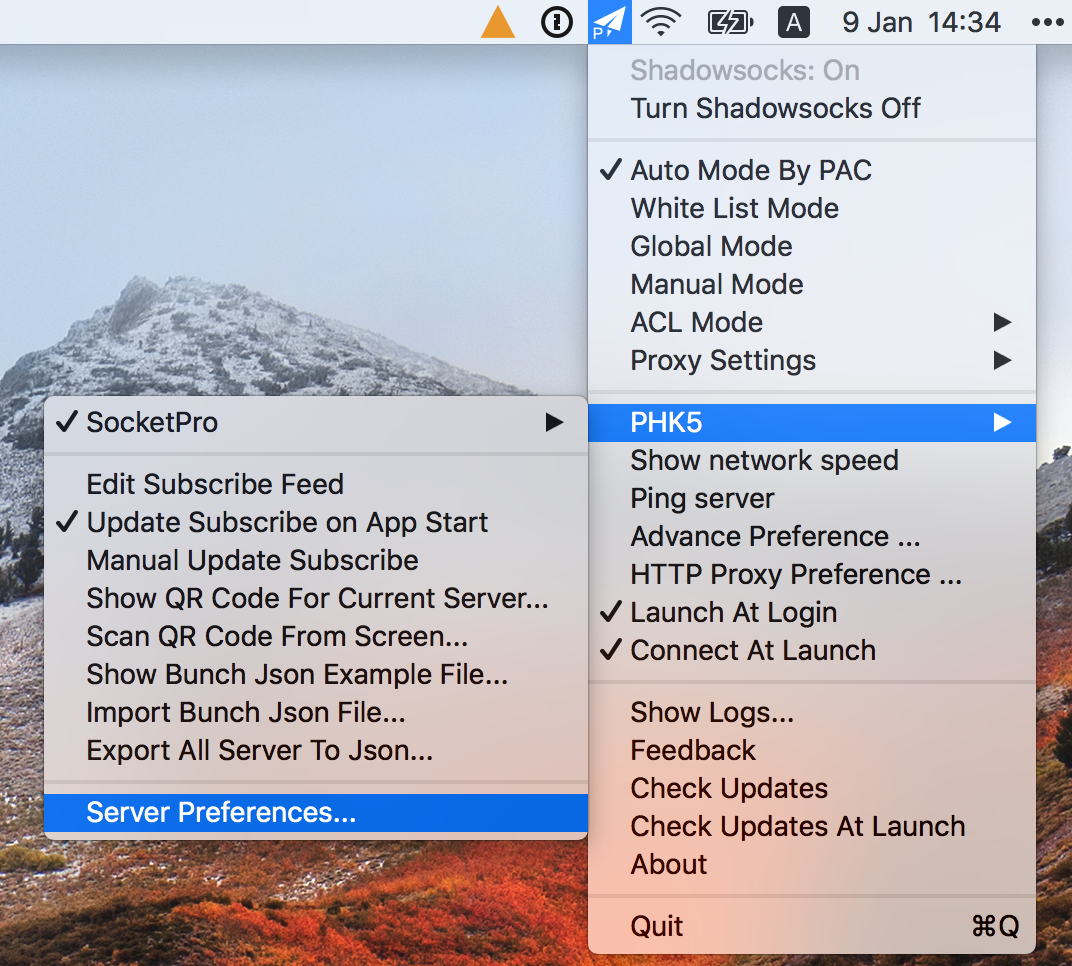Show QR Code For Current Server
The width and height of the screenshot is (1072, 966).
pyautogui.click(x=316, y=598)
